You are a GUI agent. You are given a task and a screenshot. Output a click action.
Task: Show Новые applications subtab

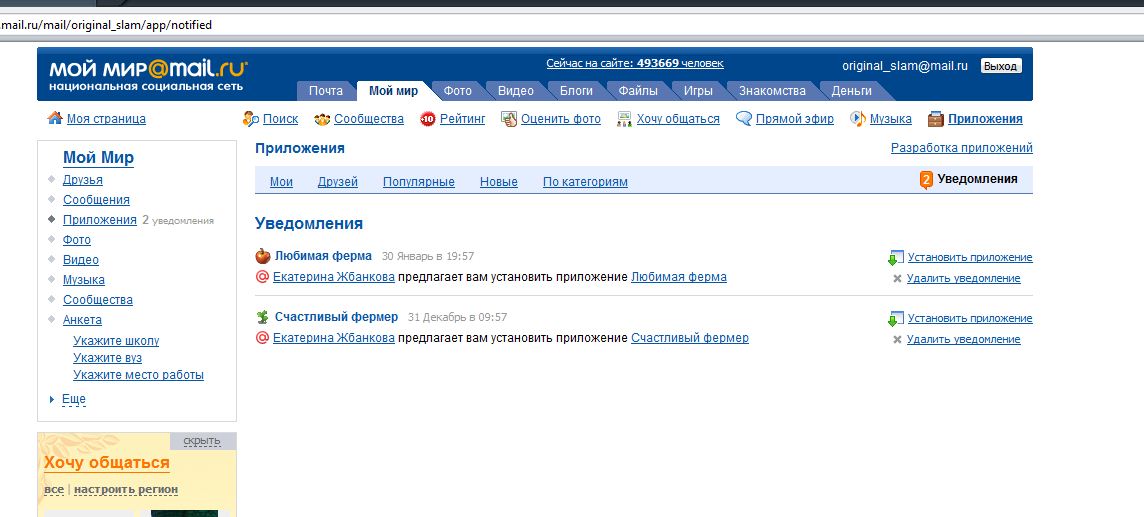pyautogui.click(x=499, y=182)
